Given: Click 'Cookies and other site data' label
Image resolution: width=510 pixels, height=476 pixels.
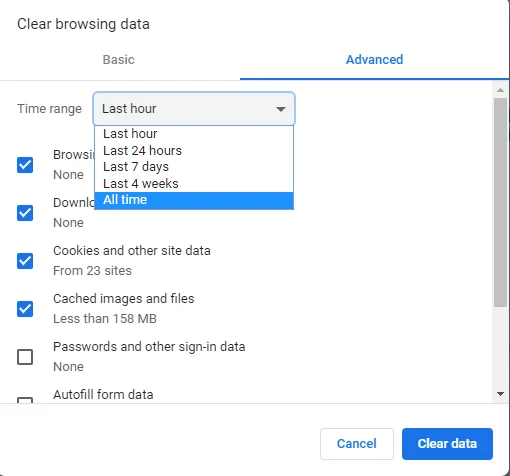Looking at the screenshot, I should tap(132, 251).
